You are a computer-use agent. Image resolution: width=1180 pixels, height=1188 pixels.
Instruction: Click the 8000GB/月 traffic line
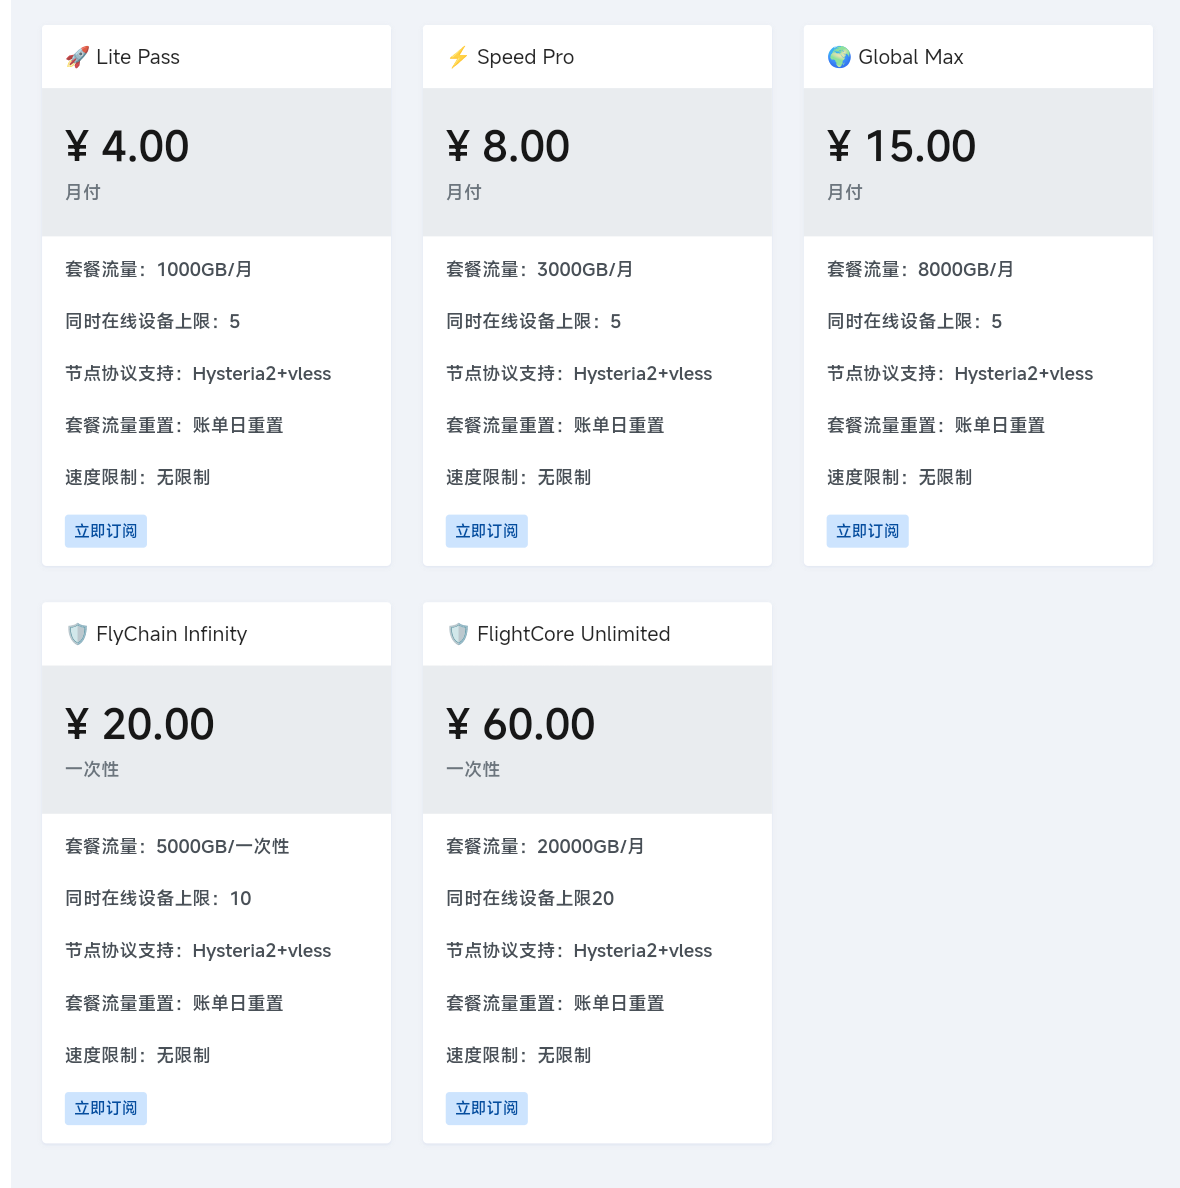(x=920, y=269)
